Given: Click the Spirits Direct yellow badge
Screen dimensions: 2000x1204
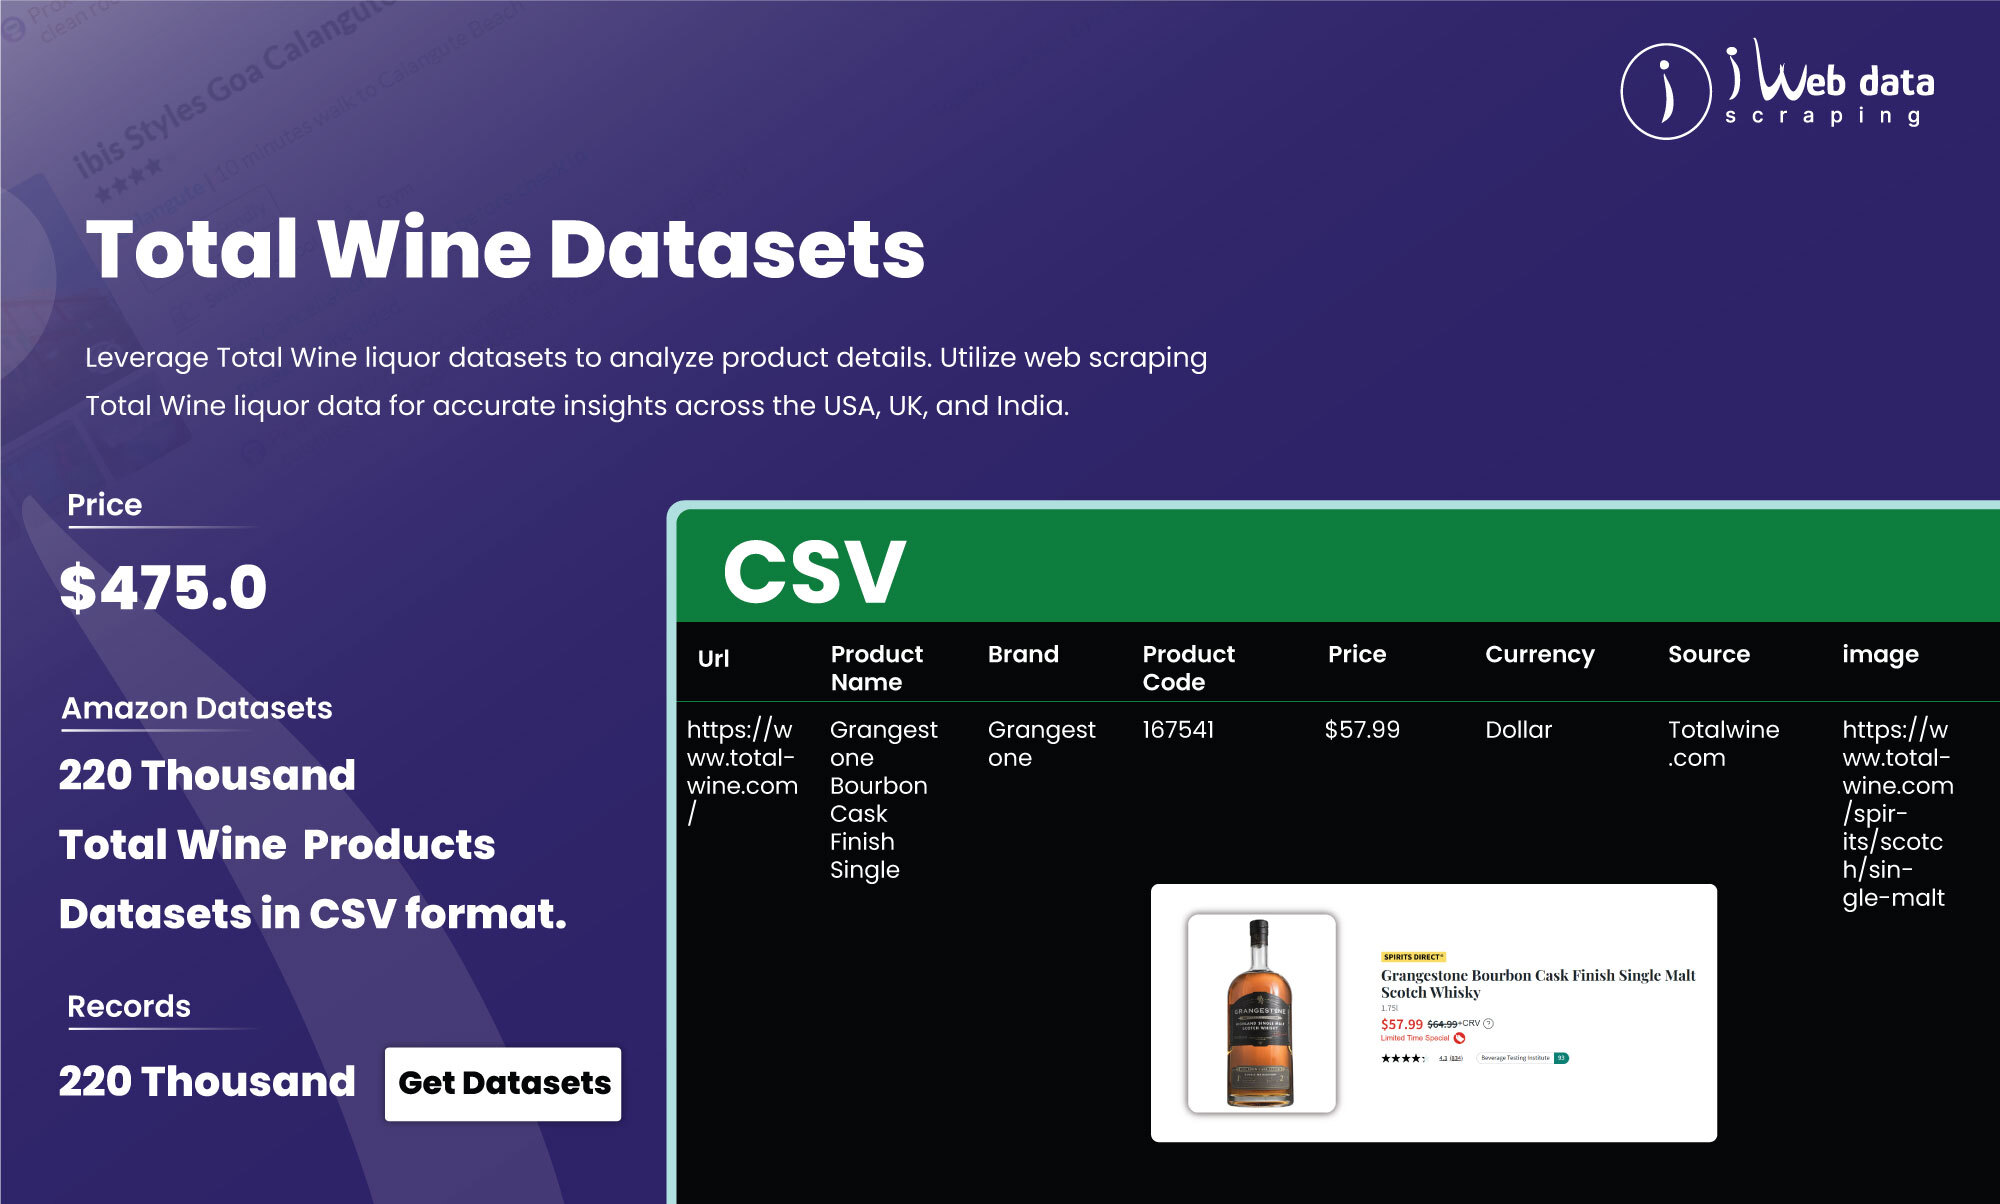Looking at the screenshot, I should tap(1413, 957).
